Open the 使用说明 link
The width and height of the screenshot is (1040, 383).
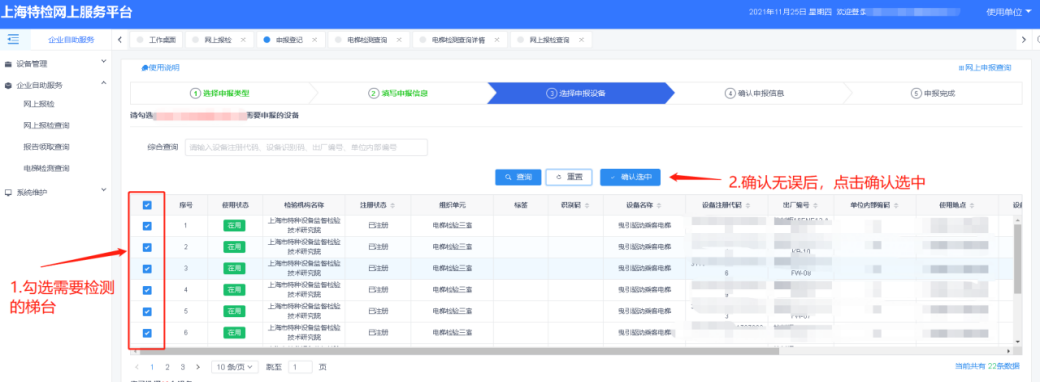coord(160,68)
